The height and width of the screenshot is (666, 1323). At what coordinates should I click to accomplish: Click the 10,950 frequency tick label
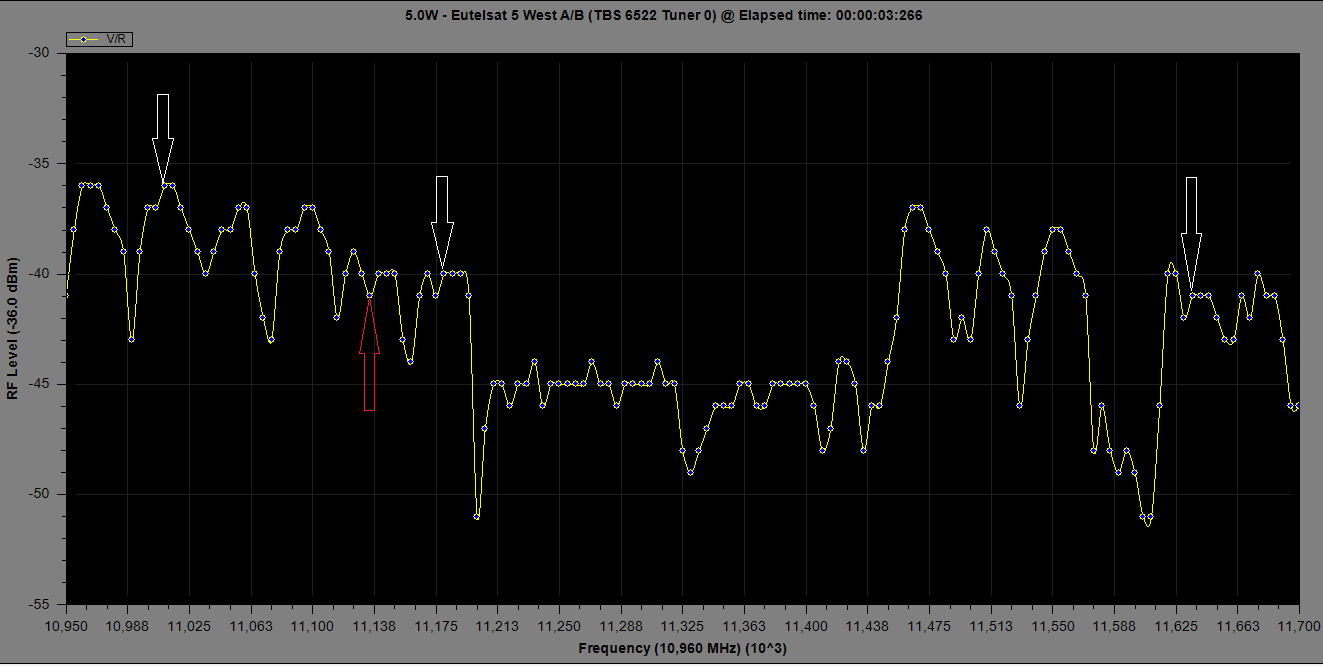click(66, 625)
